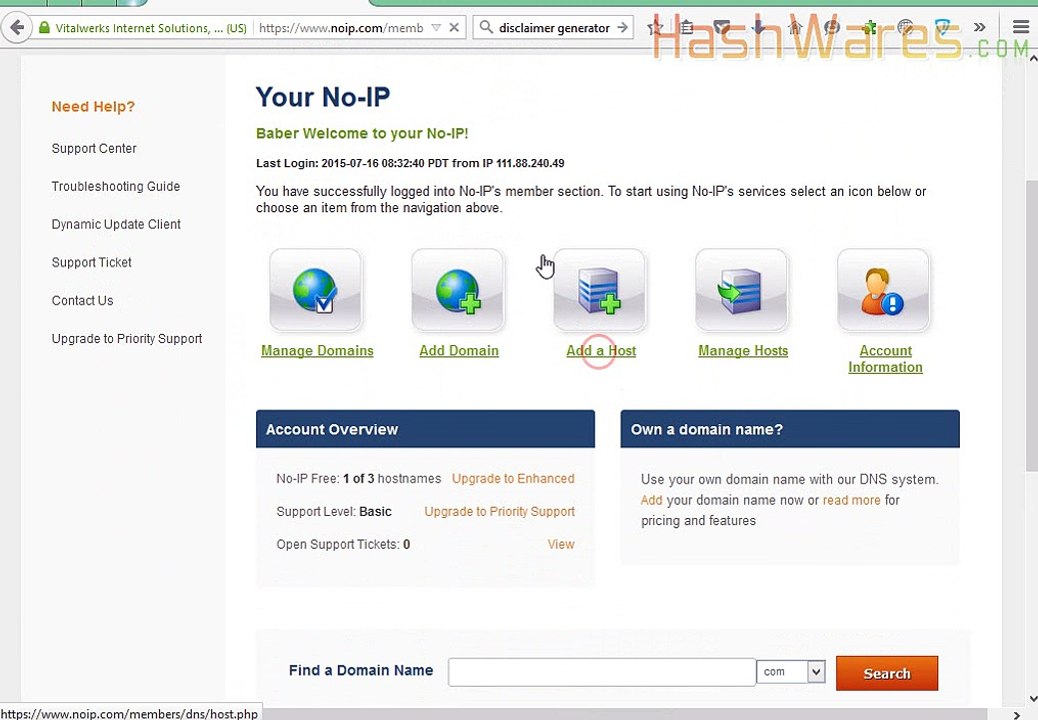Image resolution: width=1038 pixels, height=720 pixels.
Task: Open the downloads arrow icon
Action: (759, 28)
